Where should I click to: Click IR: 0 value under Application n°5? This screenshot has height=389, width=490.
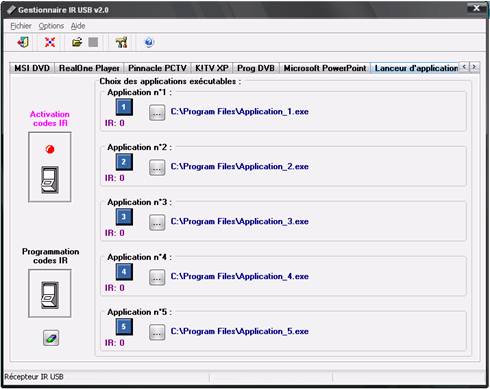coord(115,343)
